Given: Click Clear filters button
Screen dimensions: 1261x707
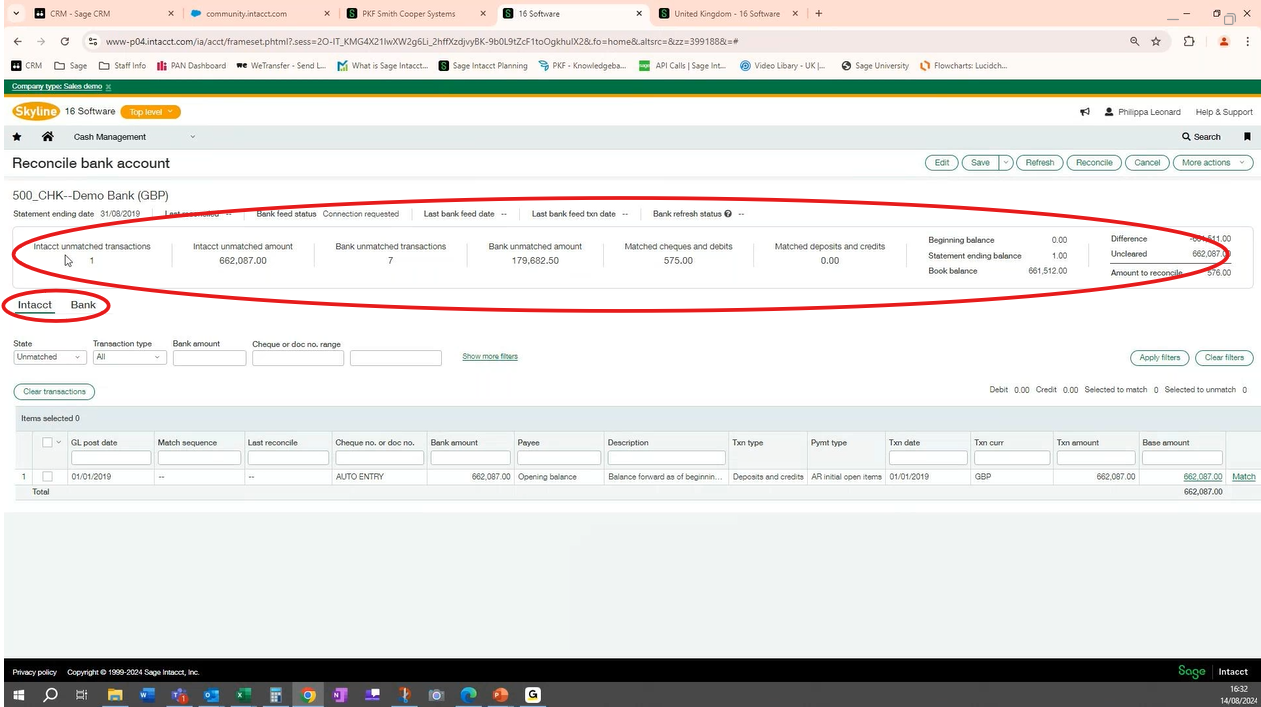Looking at the screenshot, I should (1224, 357).
